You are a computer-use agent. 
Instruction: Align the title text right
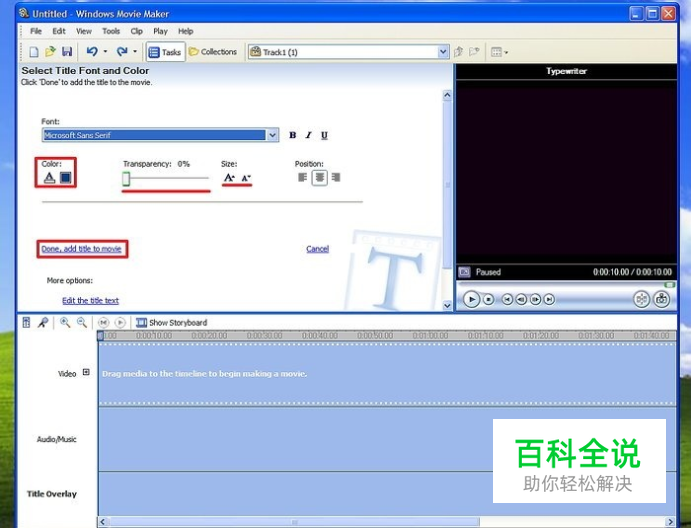[x=336, y=178]
